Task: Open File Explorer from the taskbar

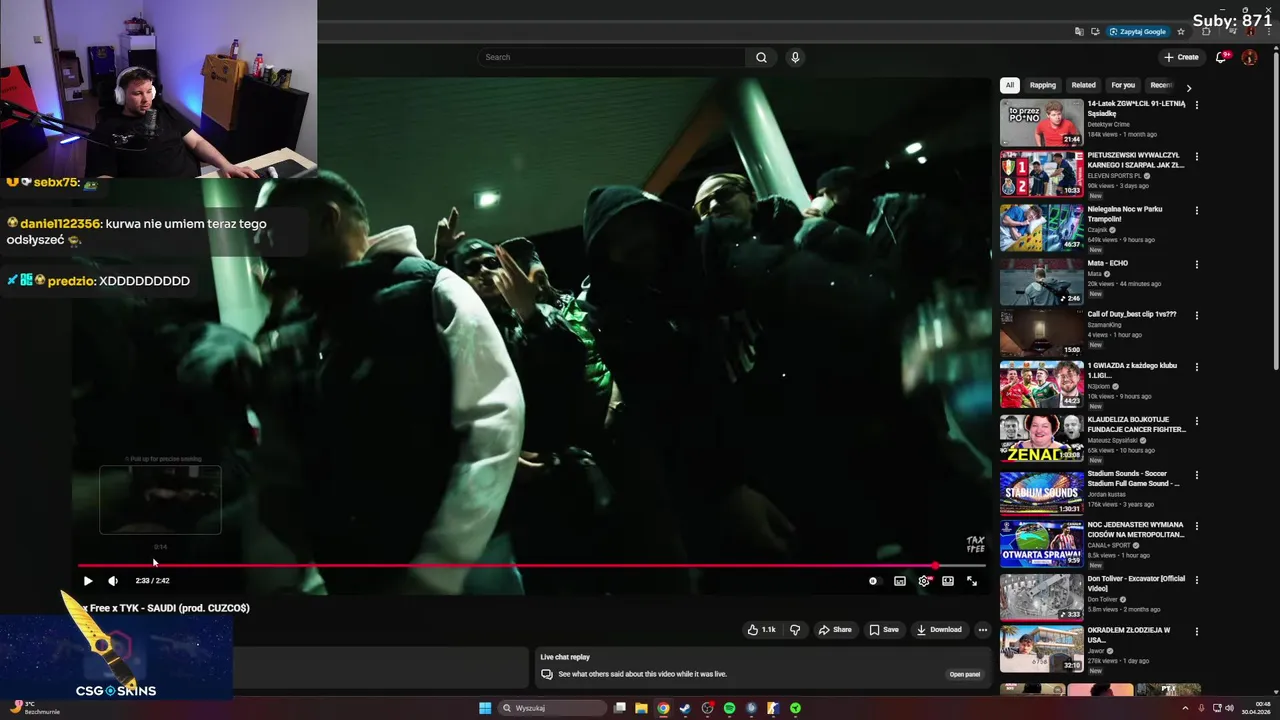Action: tap(641, 708)
